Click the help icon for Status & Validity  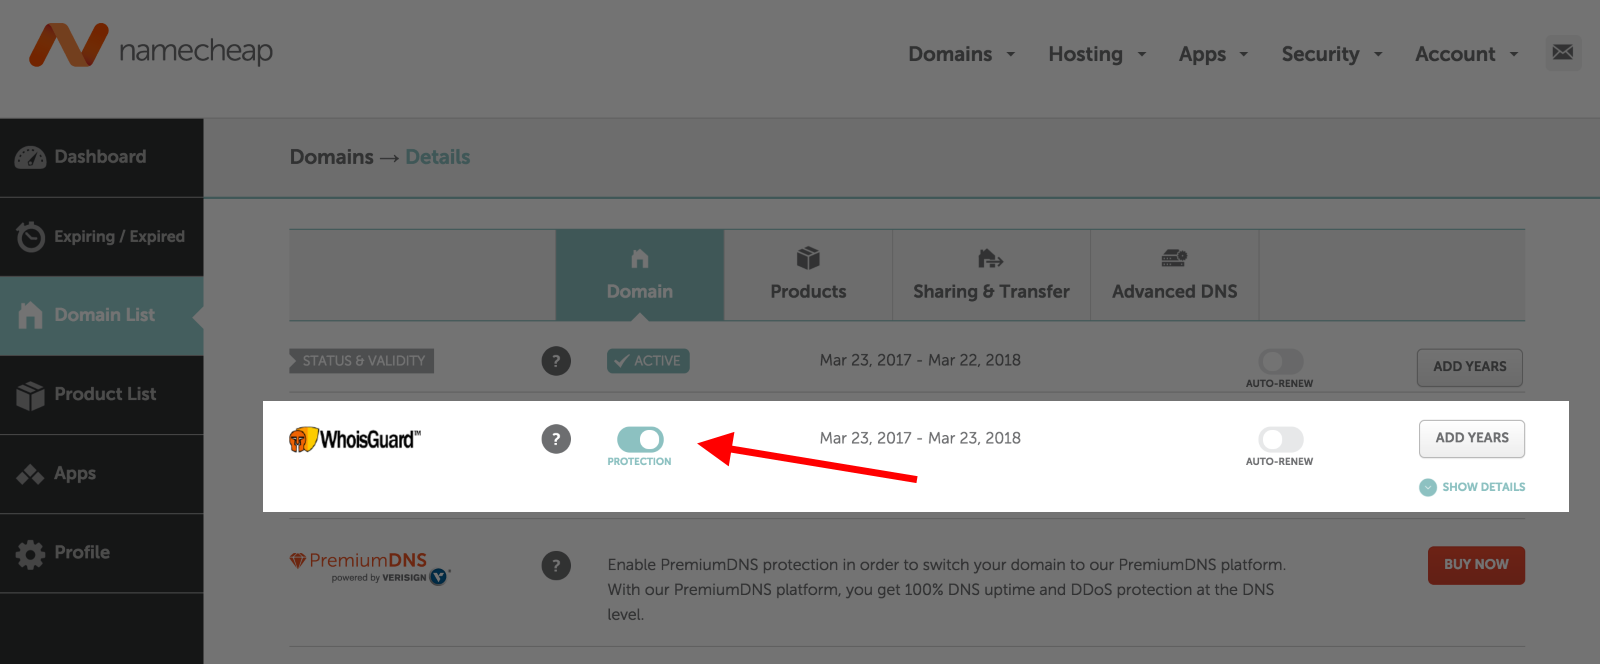point(556,361)
